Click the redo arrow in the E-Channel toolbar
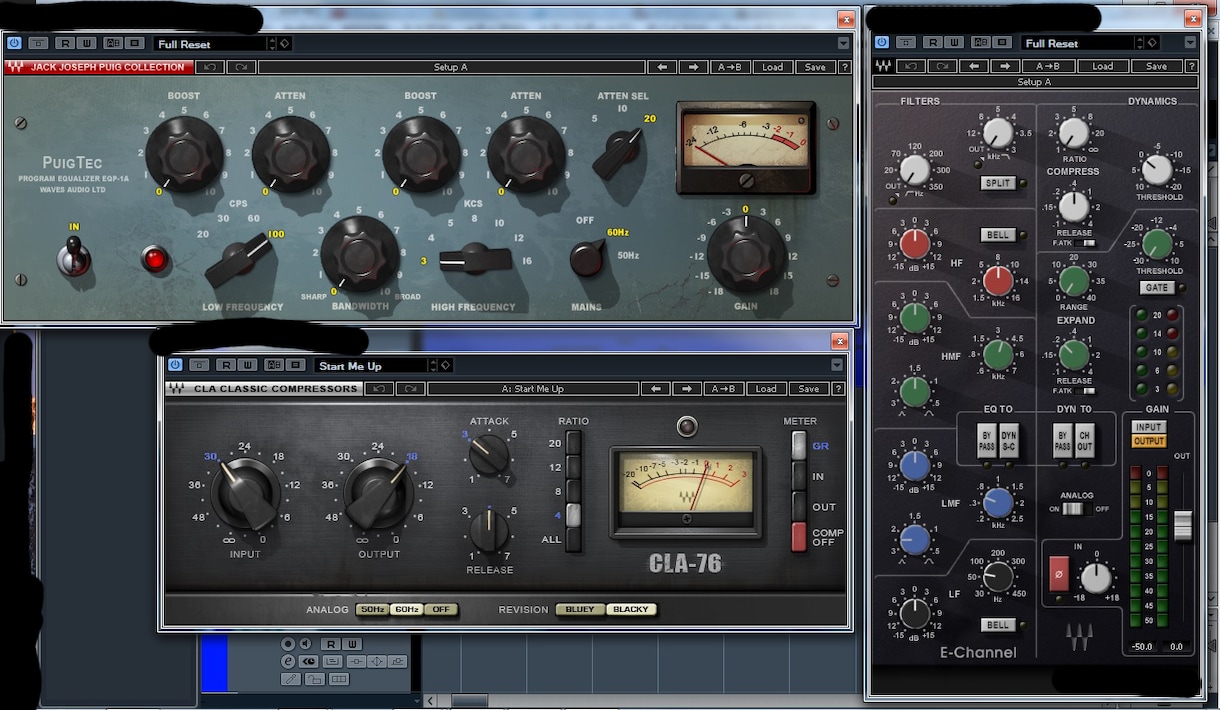The height and width of the screenshot is (710, 1220). (942, 67)
